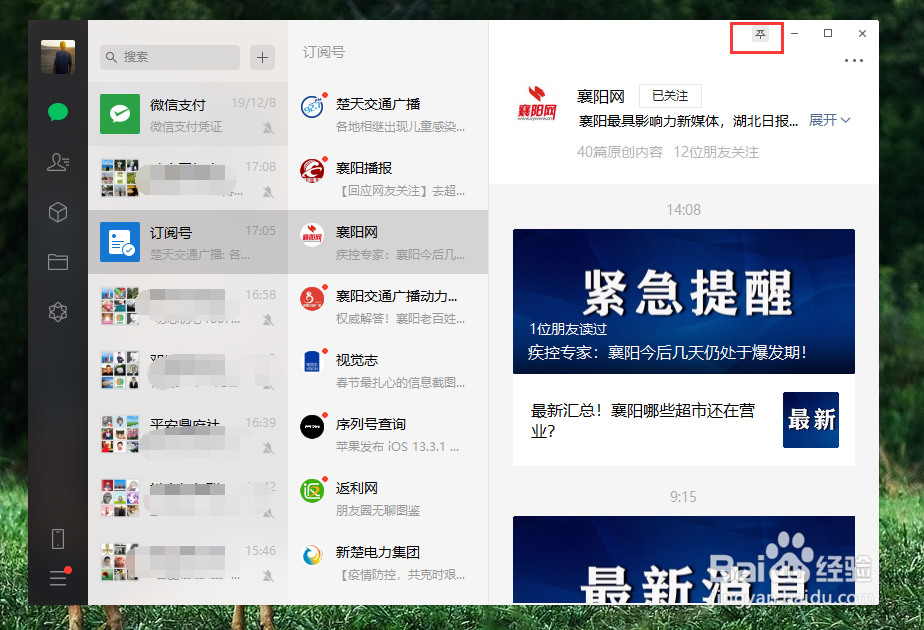This screenshot has height=630, width=924.
Task: Click the plus button to start chat
Action: point(262,57)
